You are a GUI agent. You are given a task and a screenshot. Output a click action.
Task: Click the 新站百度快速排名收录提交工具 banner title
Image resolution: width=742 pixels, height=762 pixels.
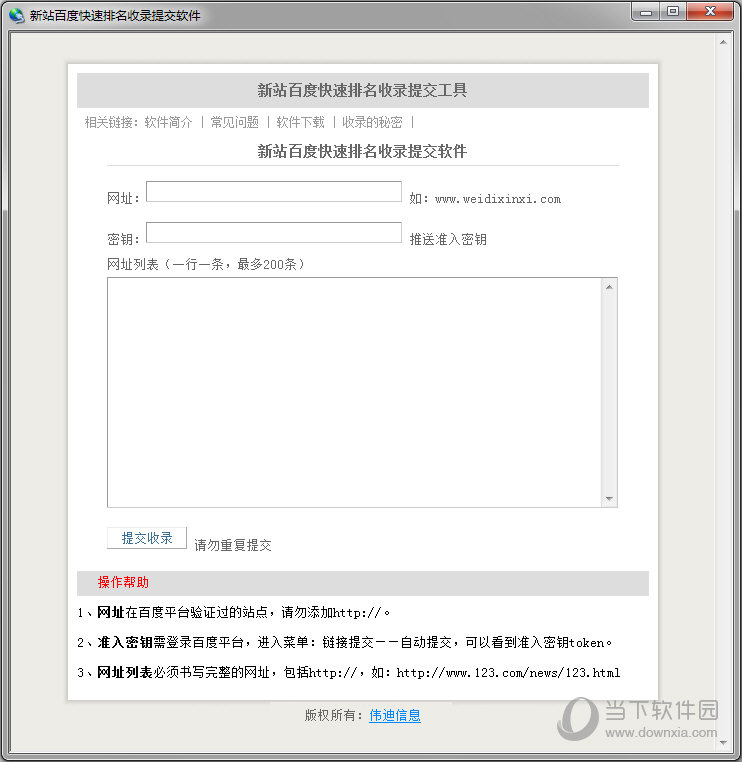coord(362,90)
